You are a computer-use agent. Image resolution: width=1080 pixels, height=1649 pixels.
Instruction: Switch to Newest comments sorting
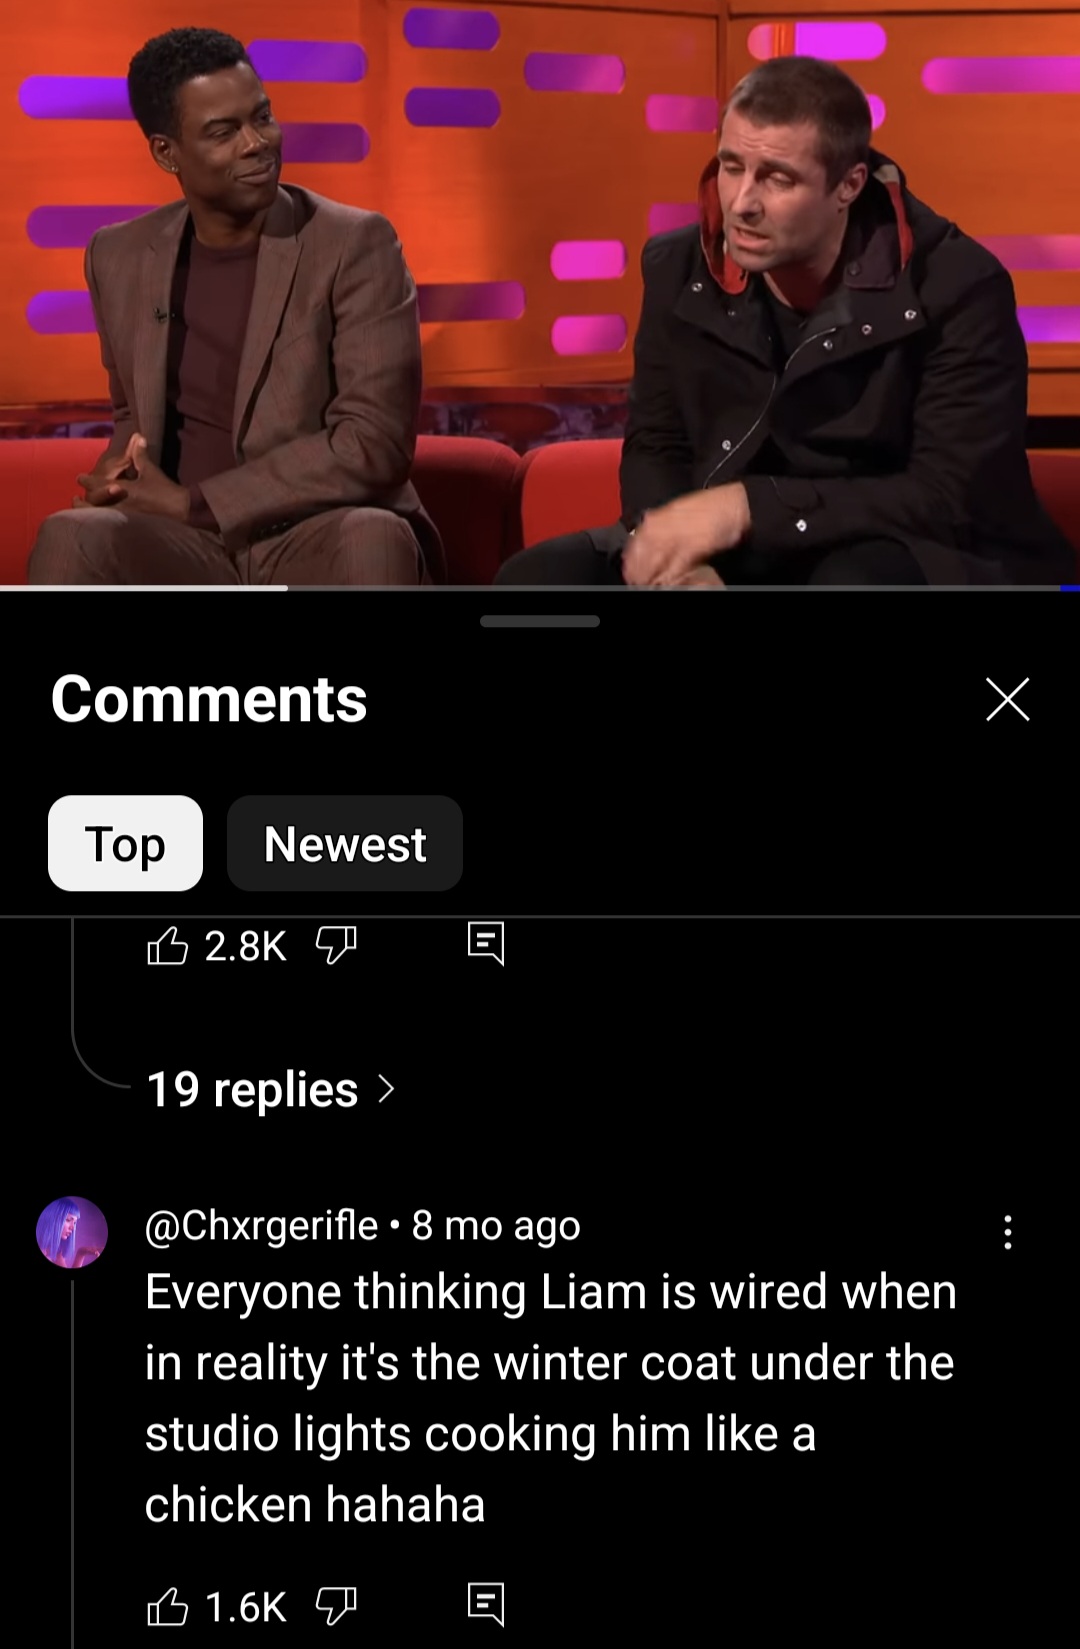coord(345,843)
